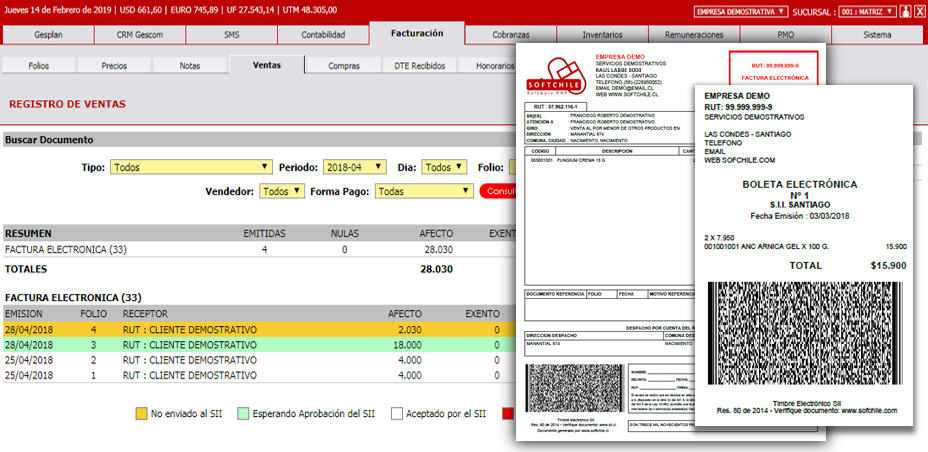
Task: Open the Empresa Demostrativa company selector
Action: point(741,12)
